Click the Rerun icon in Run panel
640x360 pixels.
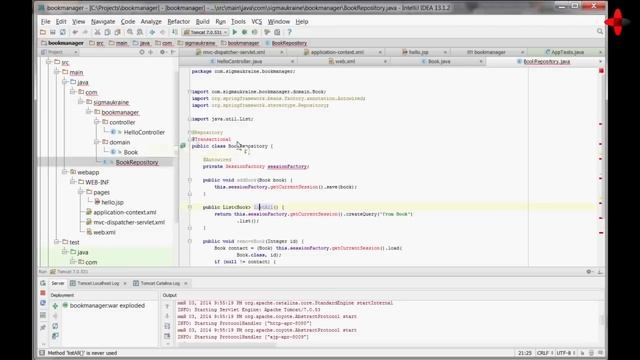(43, 283)
